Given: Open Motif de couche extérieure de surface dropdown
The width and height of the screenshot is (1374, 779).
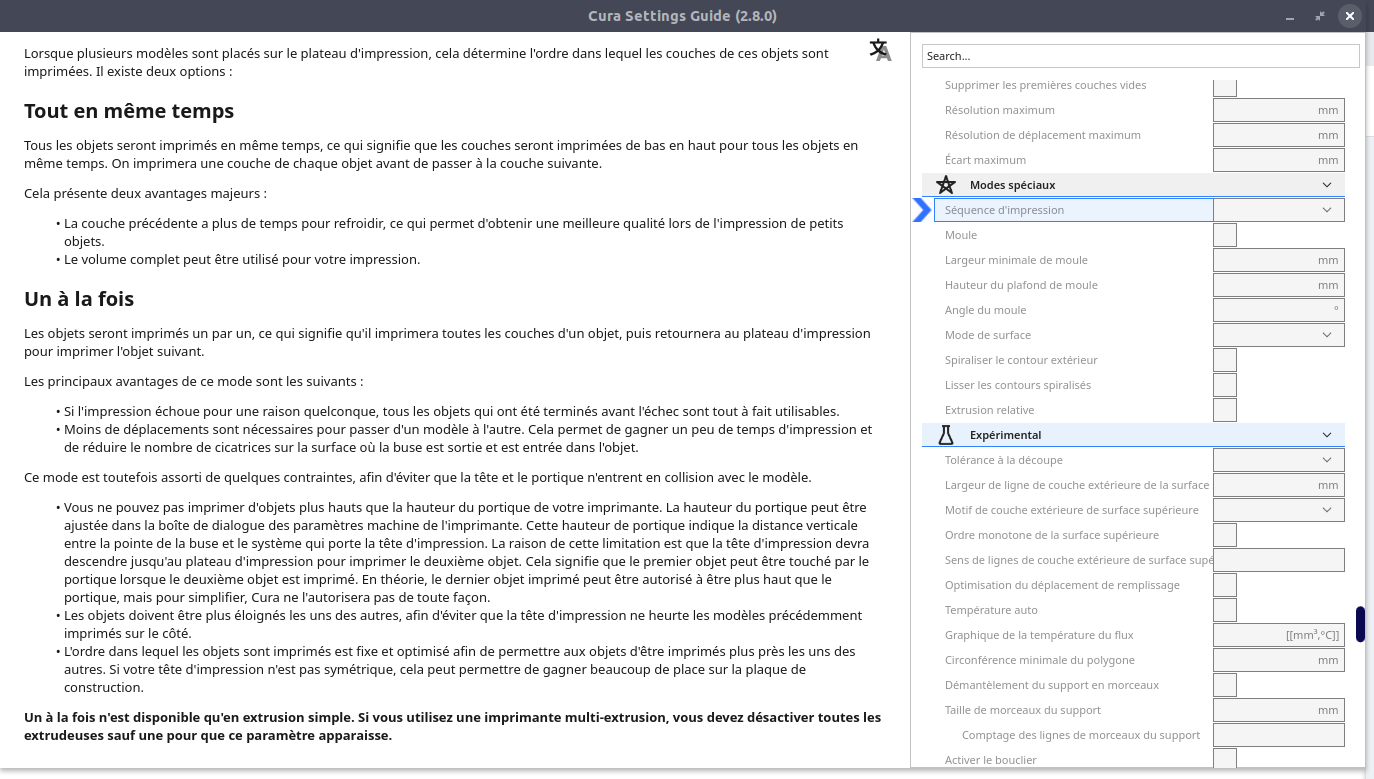Looking at the screenshot, I should coord(1279,510).
